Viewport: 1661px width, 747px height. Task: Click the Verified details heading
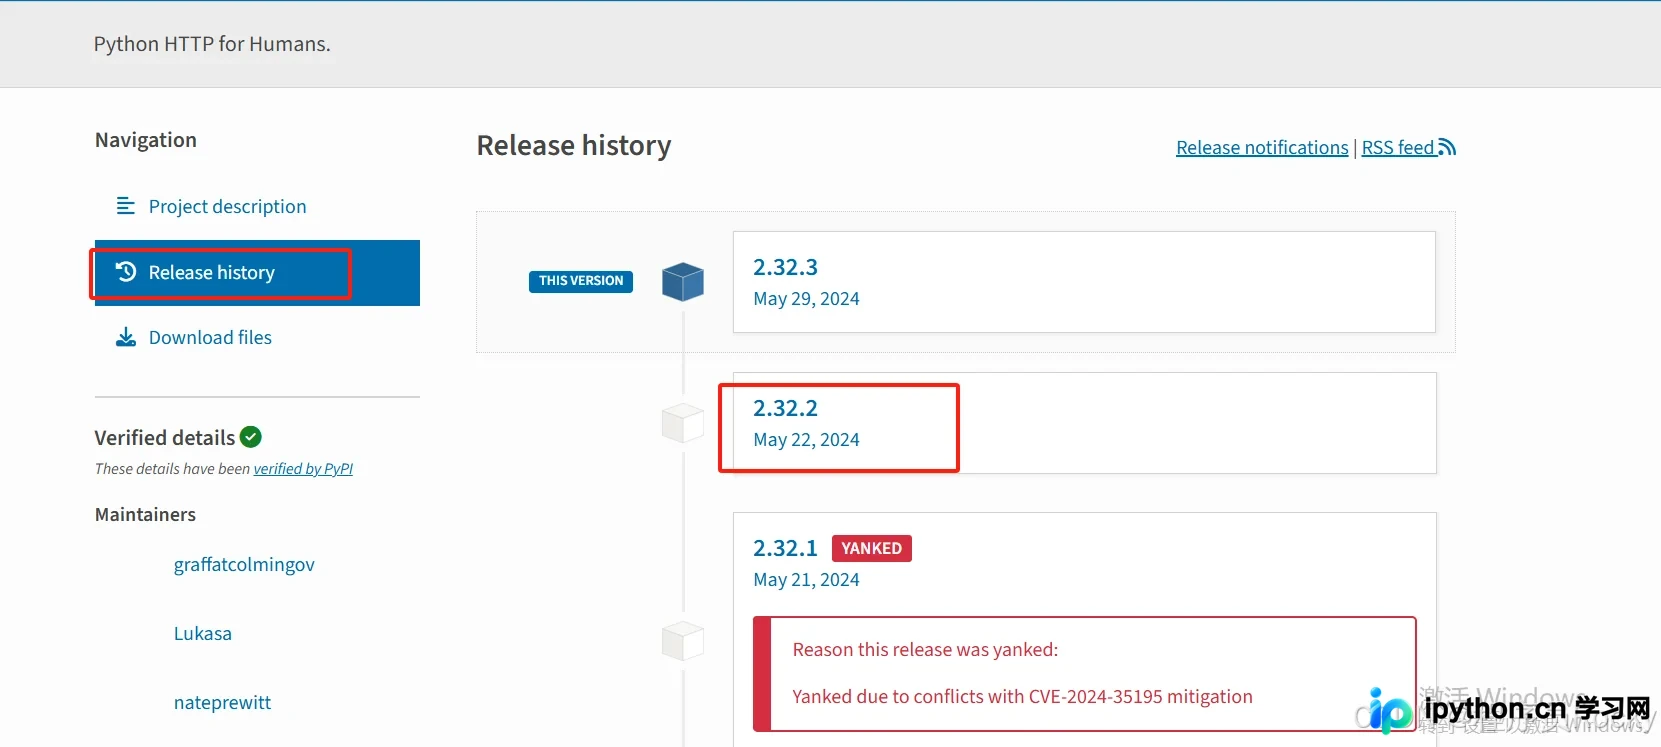(165, 438)
